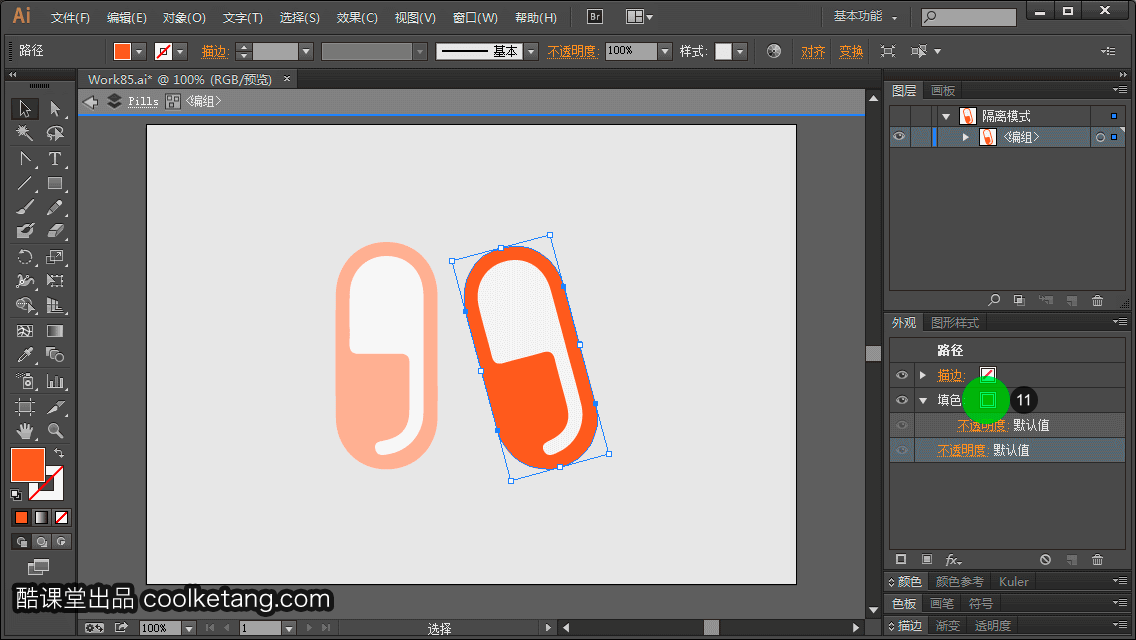Select the Rotate tool
1136x640 pixels.
click(25, 257)
